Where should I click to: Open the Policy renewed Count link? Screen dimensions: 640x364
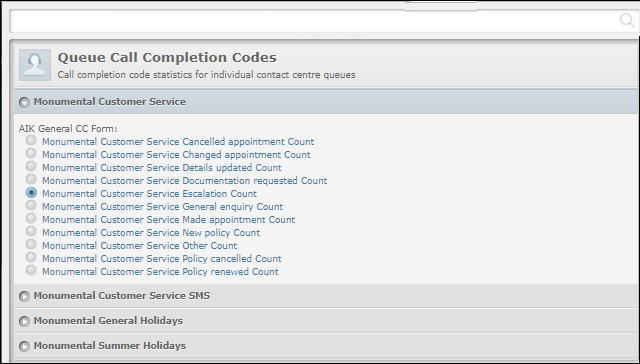click(x=160, y=272)
